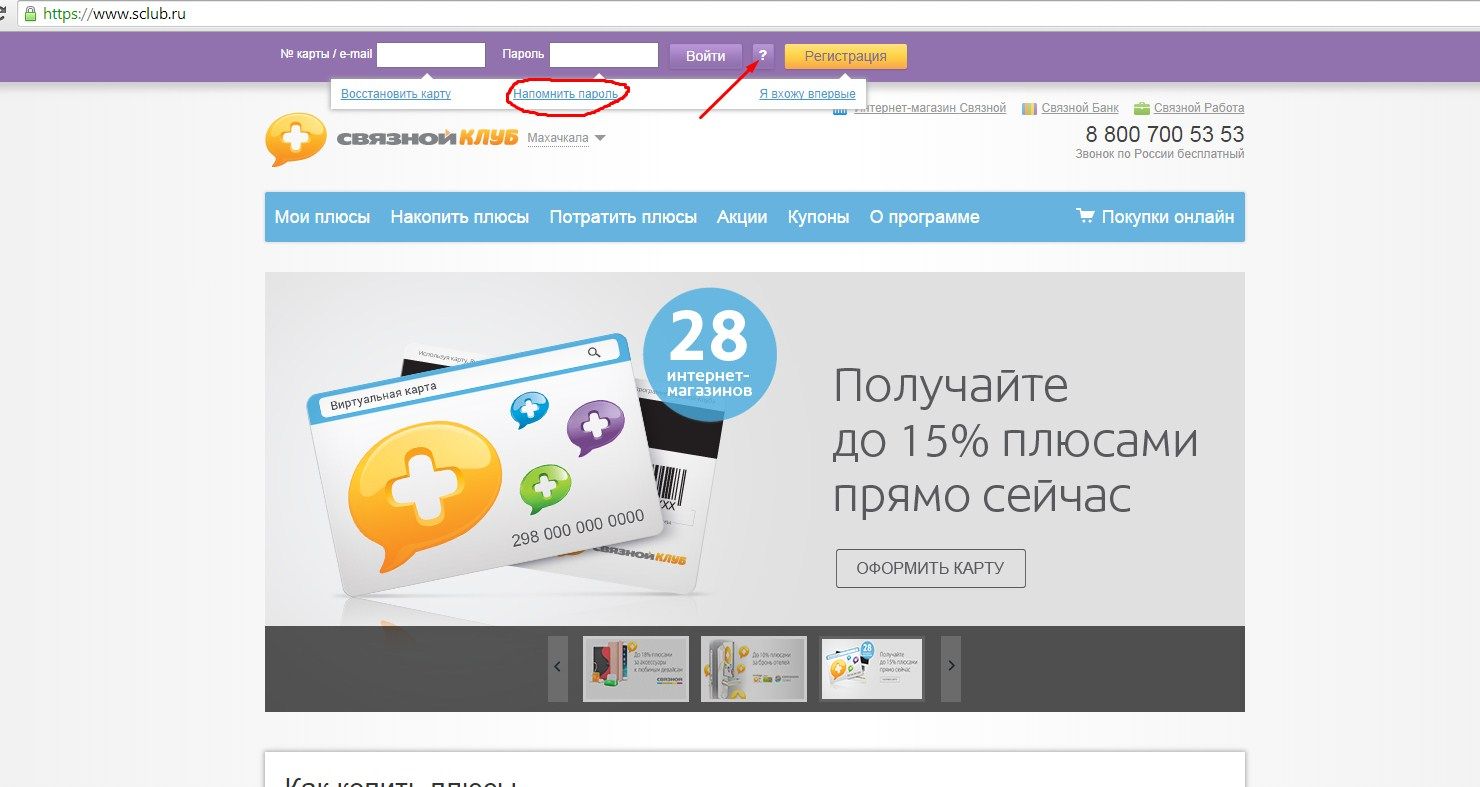Click the Регистрация button
1480x787 pixels.
[x=846, y=56]
